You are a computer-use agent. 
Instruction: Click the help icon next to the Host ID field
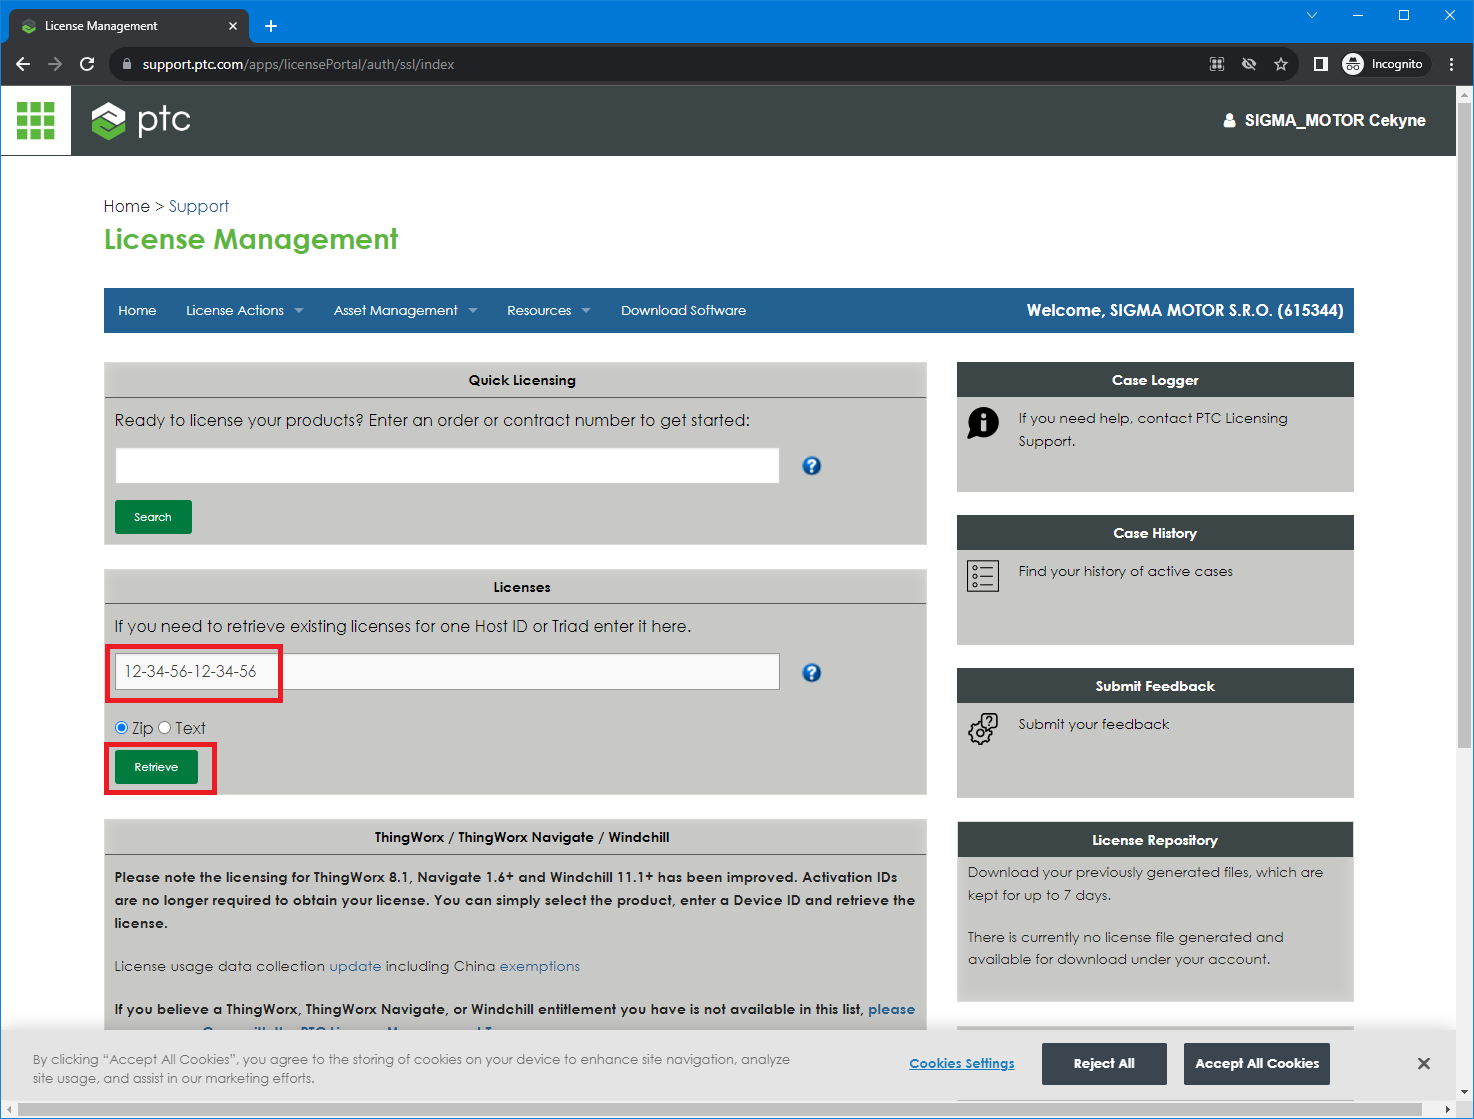pyautogui.click(x=811, y=672)
